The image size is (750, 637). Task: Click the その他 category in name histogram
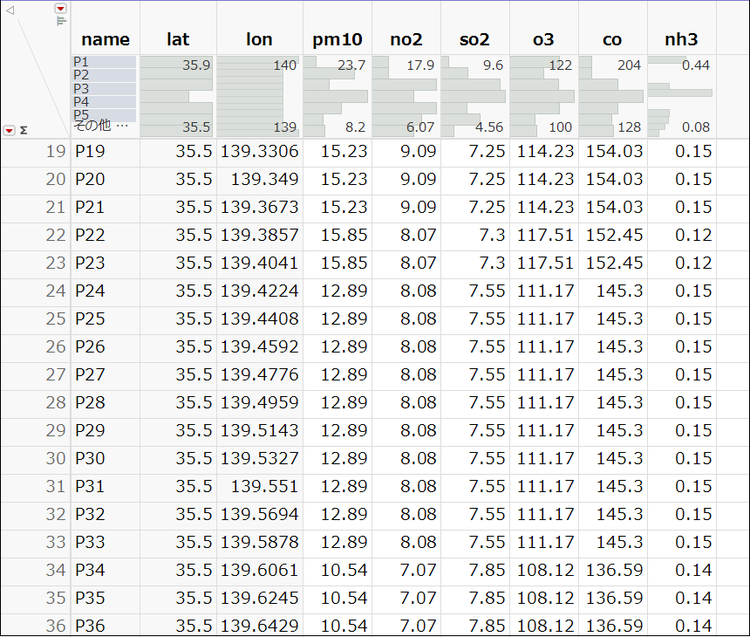tap(101, 126)
